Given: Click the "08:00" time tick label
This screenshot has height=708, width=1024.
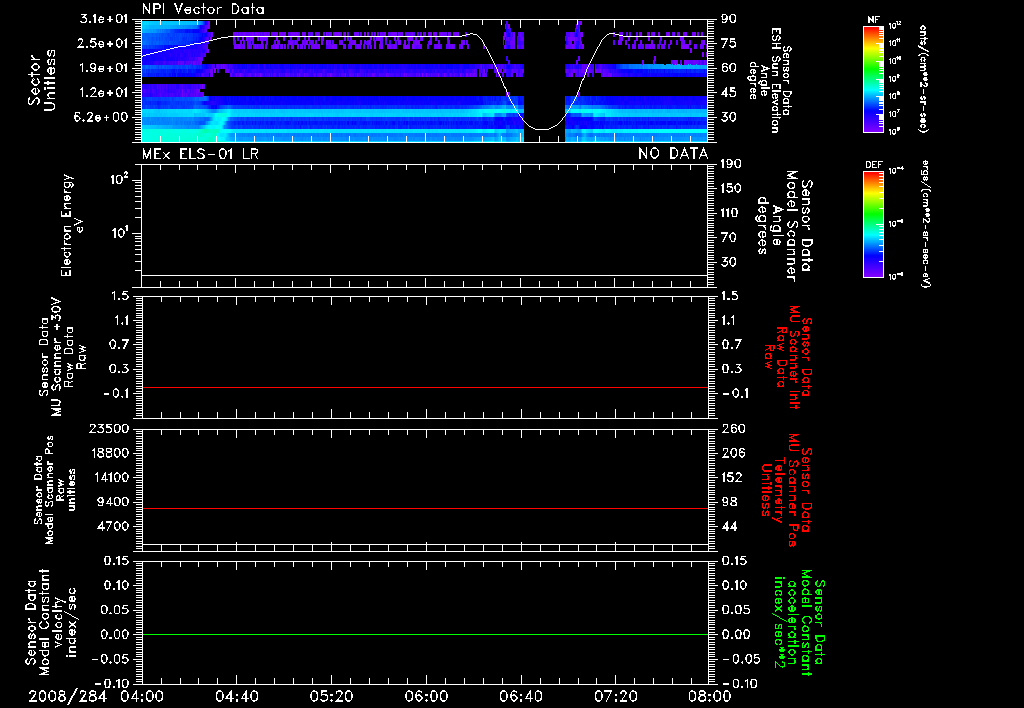Looking at the screenshot, I should pos(709,696).
